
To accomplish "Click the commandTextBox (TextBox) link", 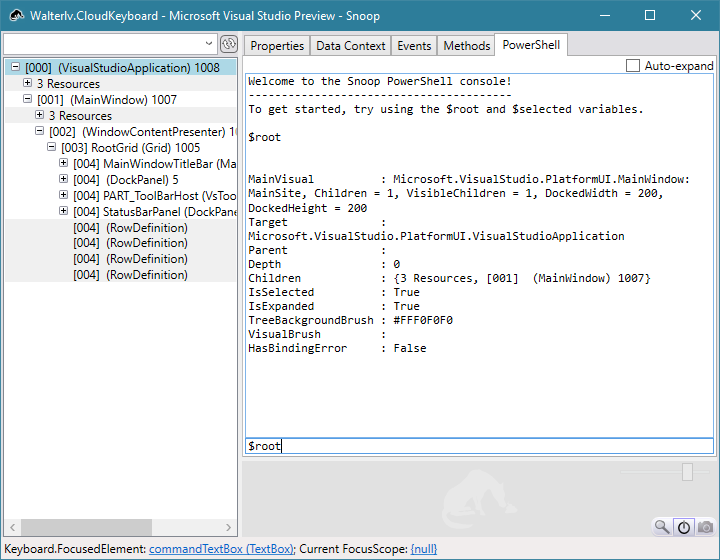I will tap(222, 549).
